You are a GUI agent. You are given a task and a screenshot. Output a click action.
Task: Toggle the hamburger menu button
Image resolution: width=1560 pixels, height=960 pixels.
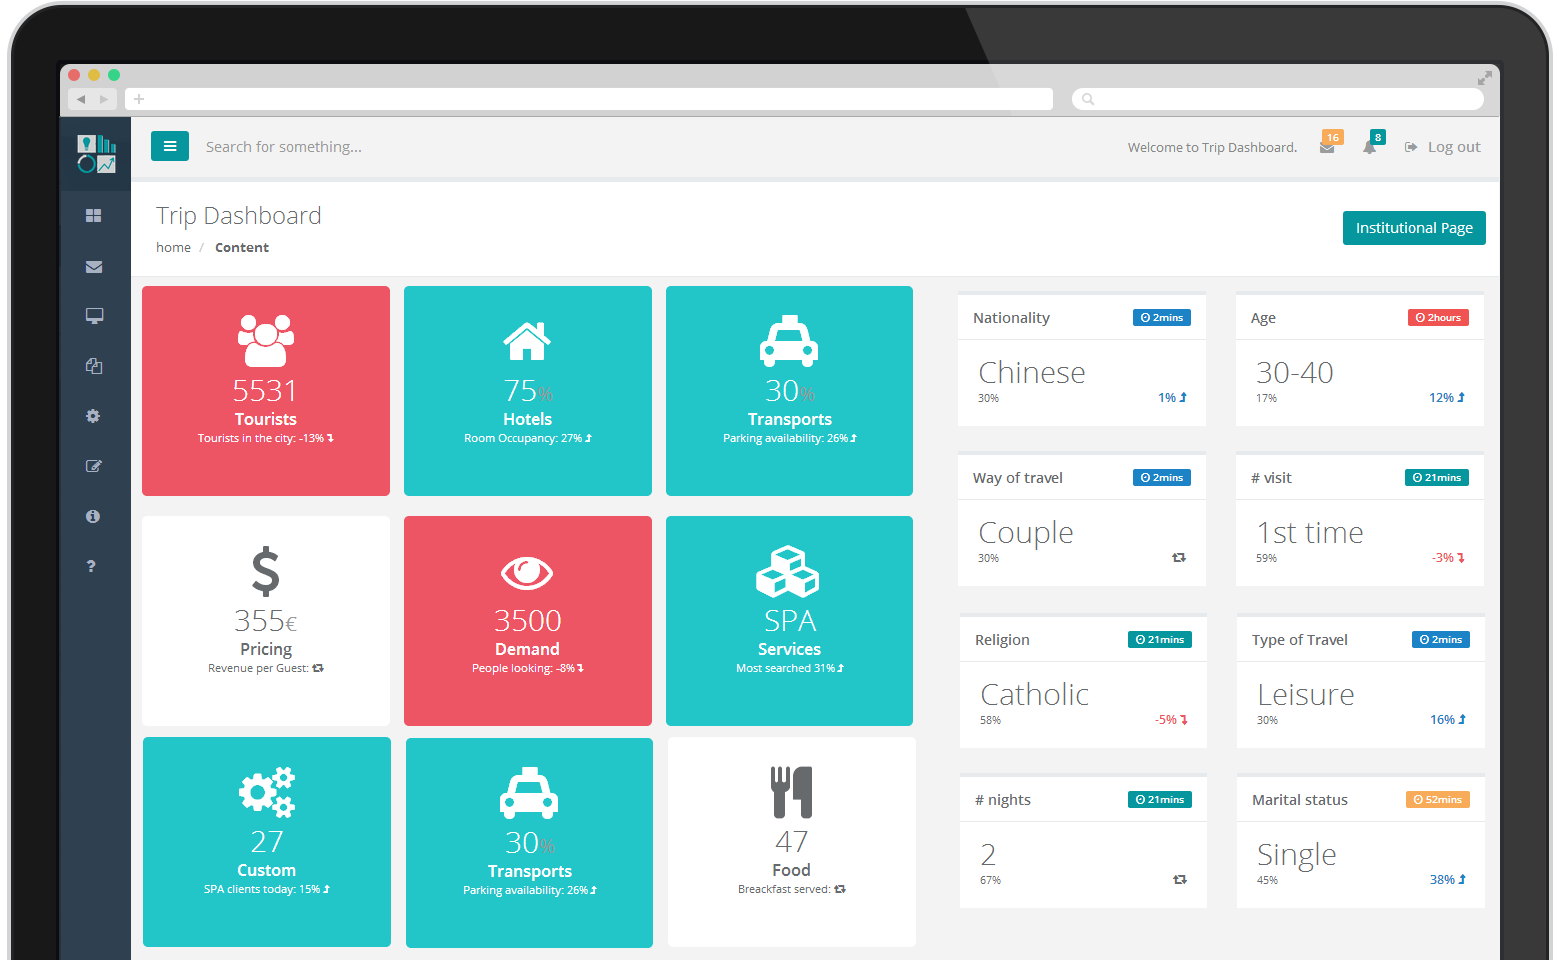click(170, 146)
